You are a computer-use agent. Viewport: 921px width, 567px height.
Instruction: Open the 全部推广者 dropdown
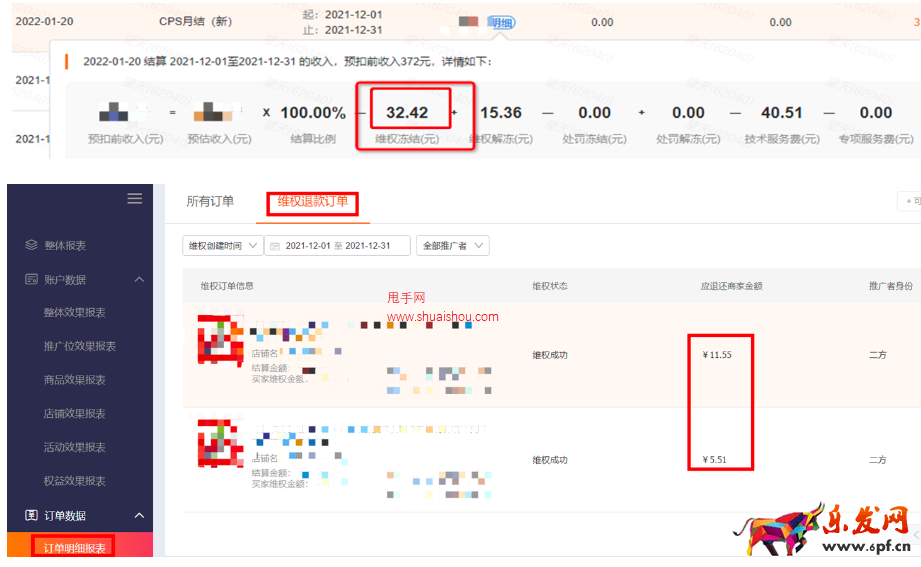click(x=453, y=246)
